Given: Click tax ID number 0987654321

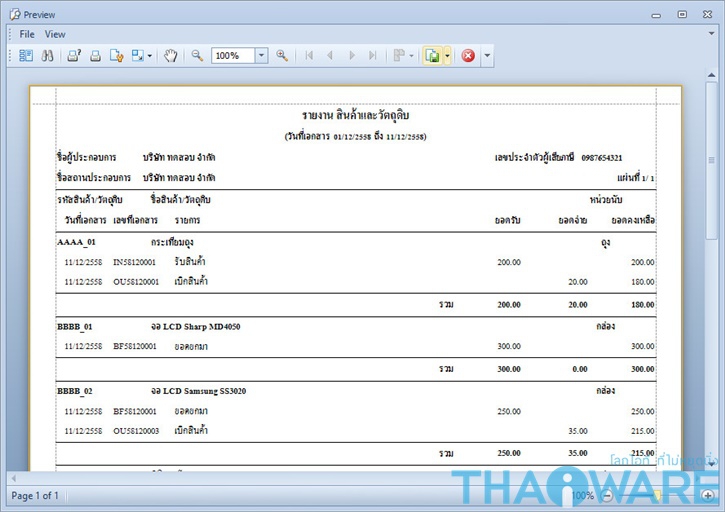Looking at the screenshot, I should [602, 158].
